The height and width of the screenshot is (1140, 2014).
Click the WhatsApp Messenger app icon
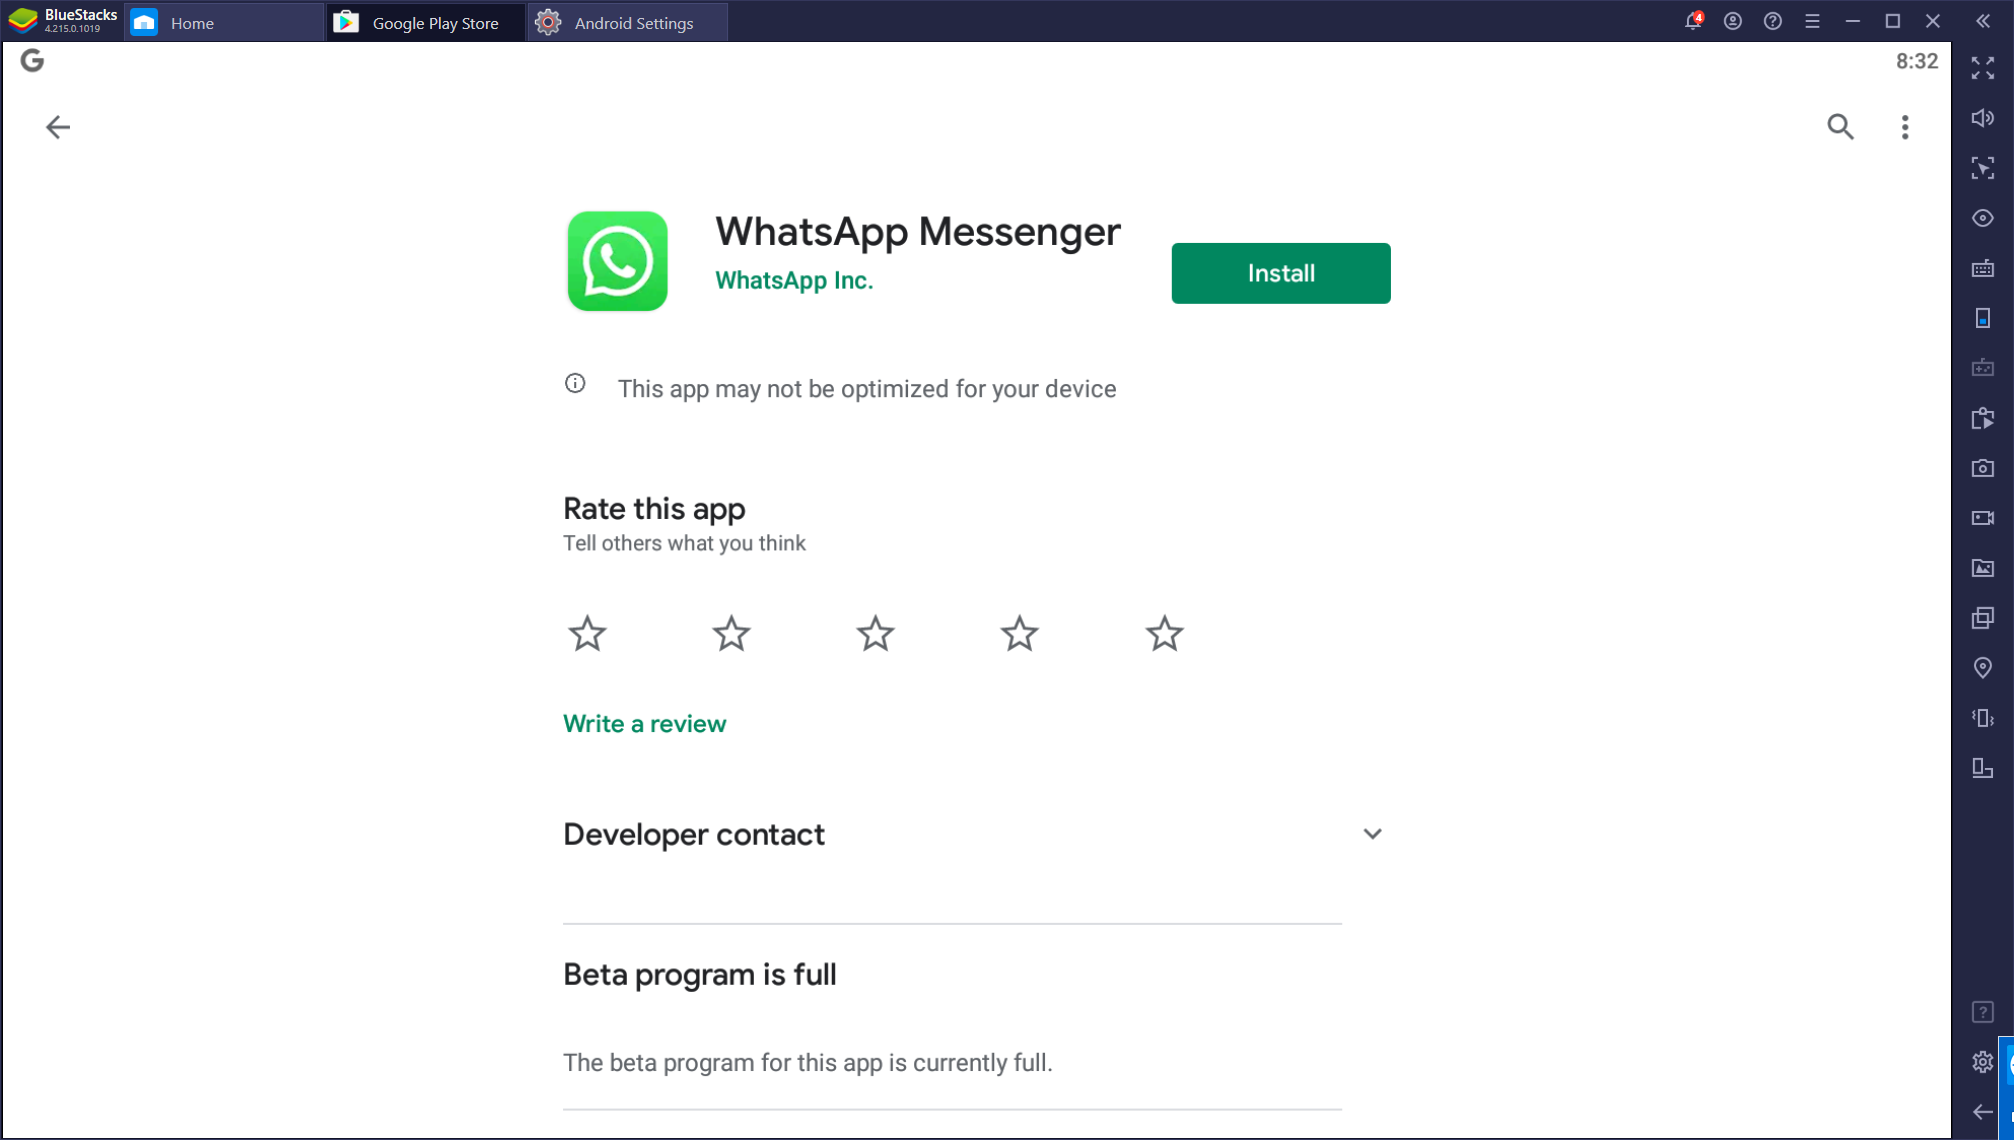(x=616, y=261)
